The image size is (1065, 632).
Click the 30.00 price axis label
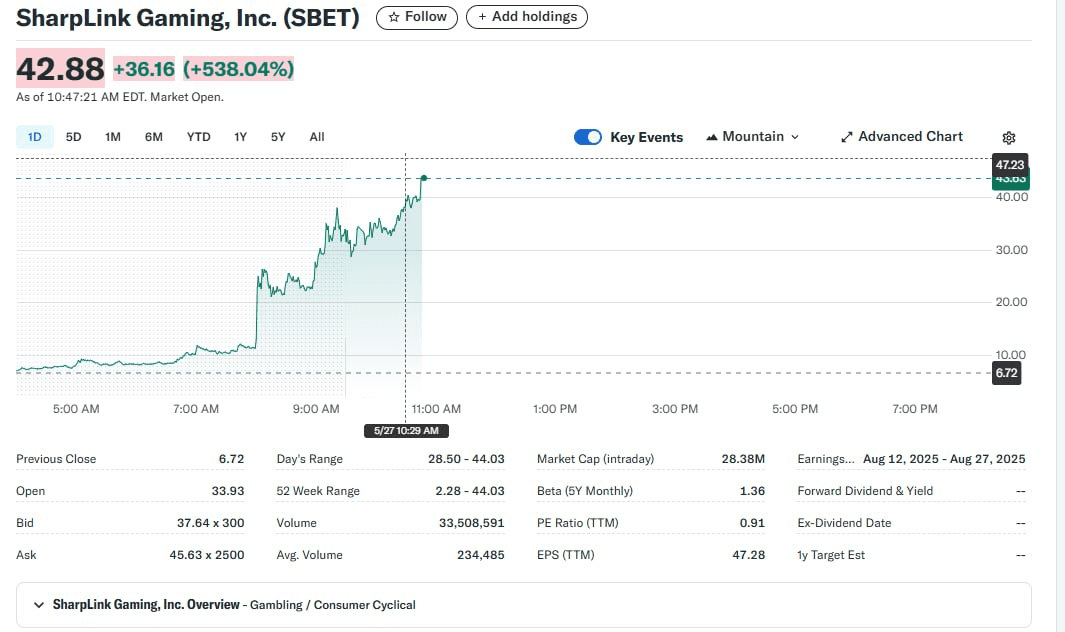(1011, 250)
